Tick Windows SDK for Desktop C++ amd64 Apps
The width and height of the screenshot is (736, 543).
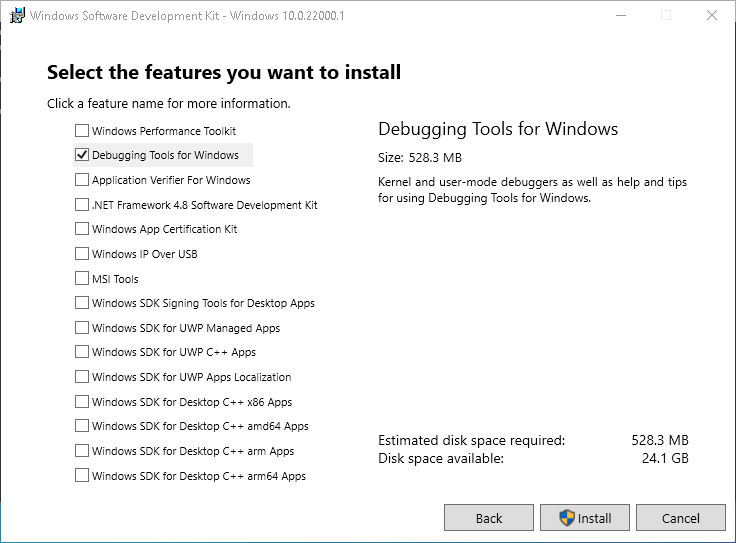(82, 426)
